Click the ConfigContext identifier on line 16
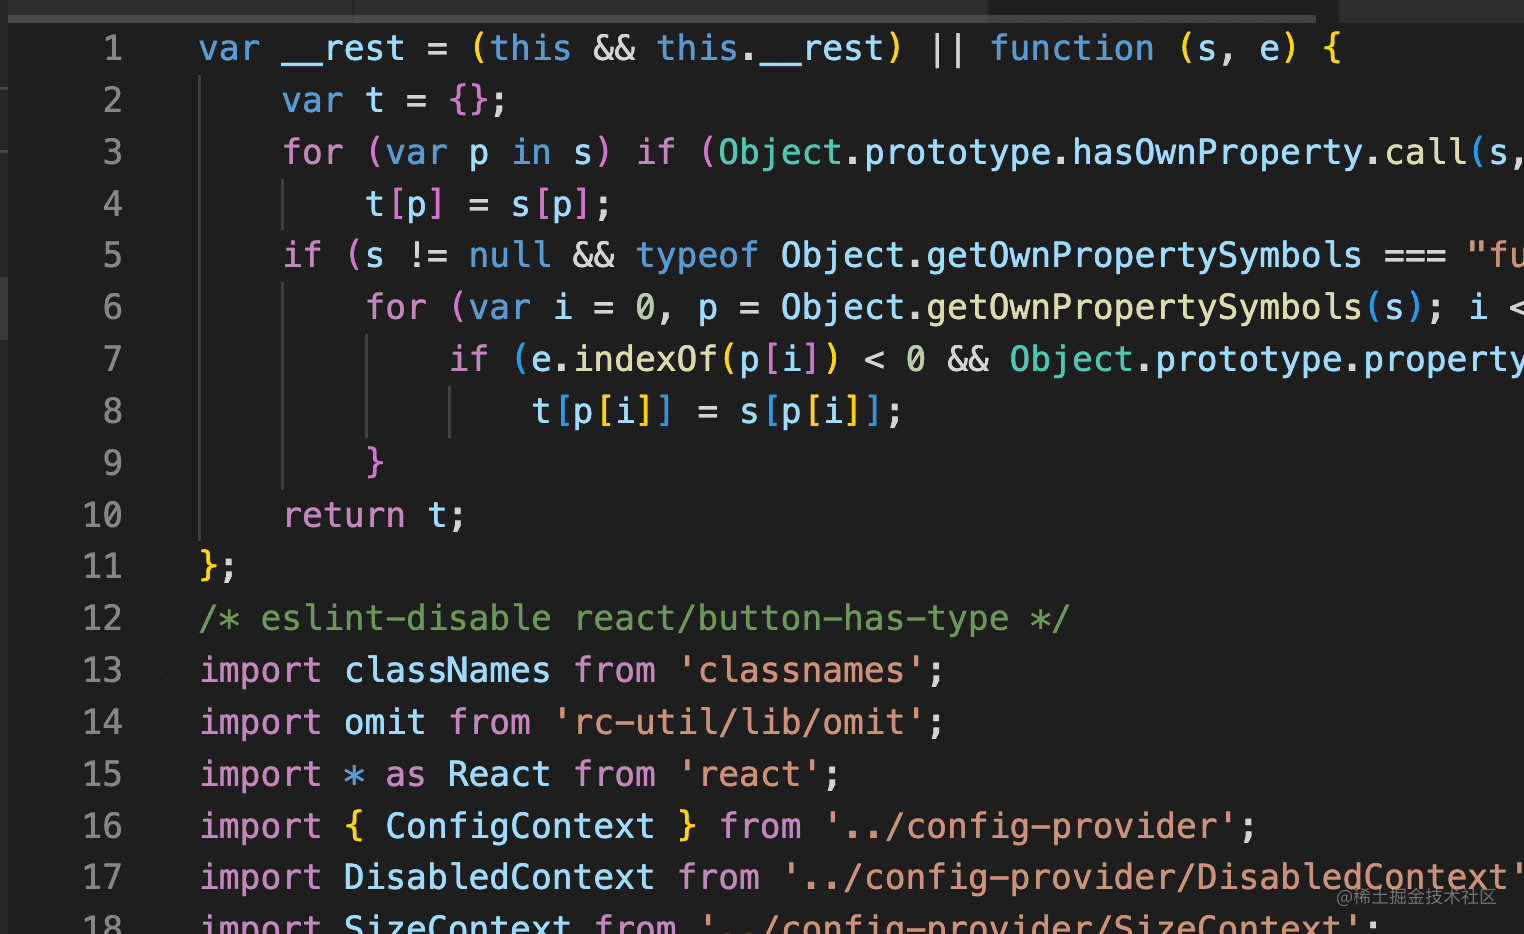 pos(520,827)
